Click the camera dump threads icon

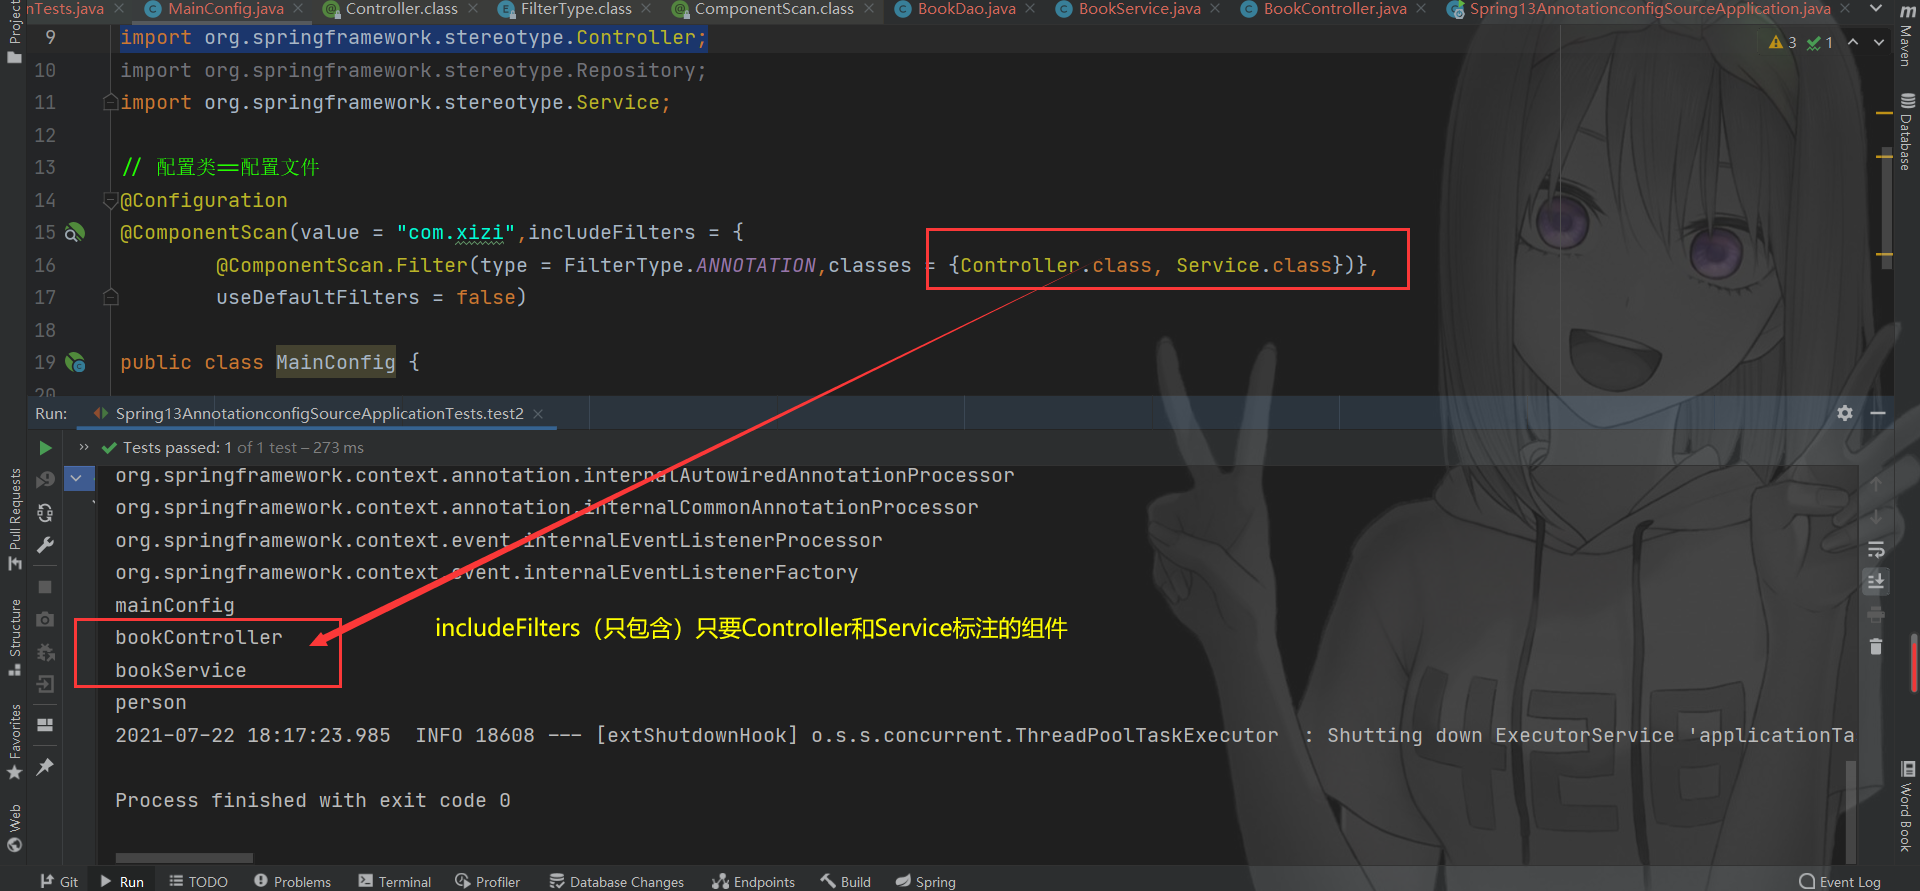(45, 619)
